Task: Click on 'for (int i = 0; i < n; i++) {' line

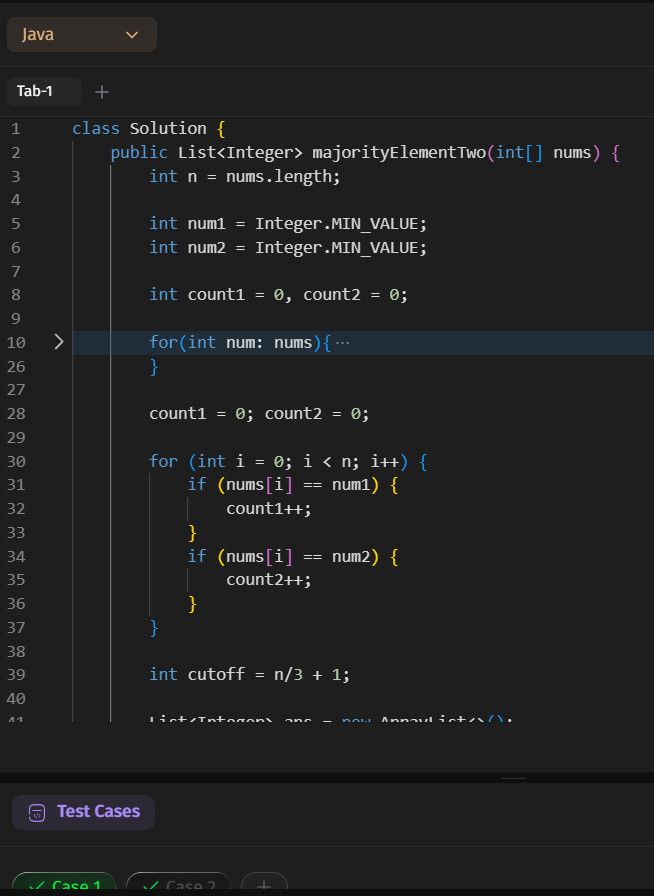Action: click(x=288, y=461)
